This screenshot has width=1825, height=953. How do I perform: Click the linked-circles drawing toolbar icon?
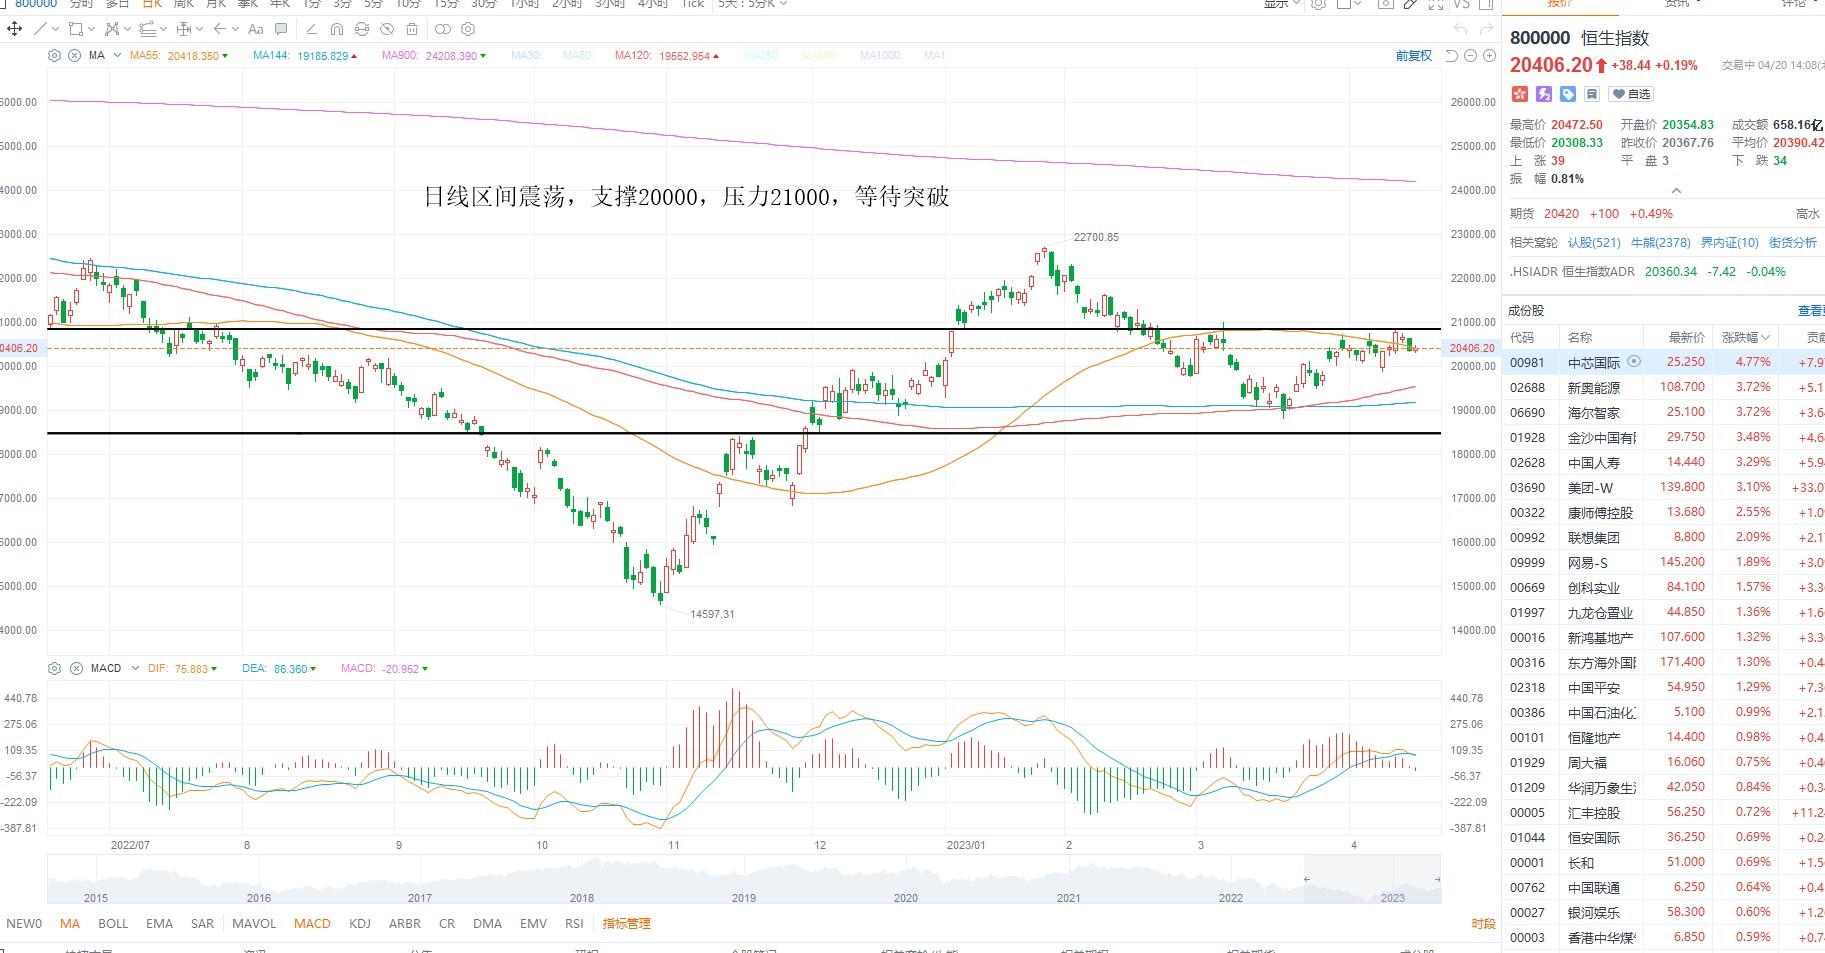coord(443,29)
